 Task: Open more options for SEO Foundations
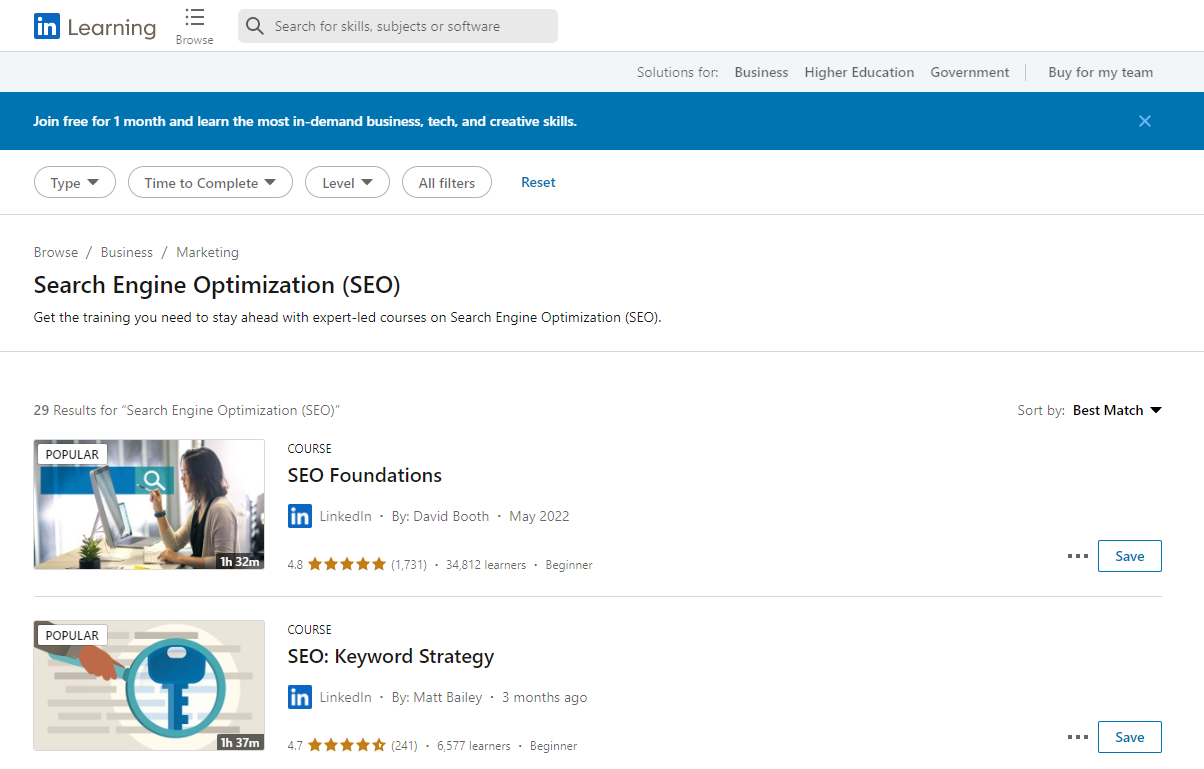(1077, 556)
